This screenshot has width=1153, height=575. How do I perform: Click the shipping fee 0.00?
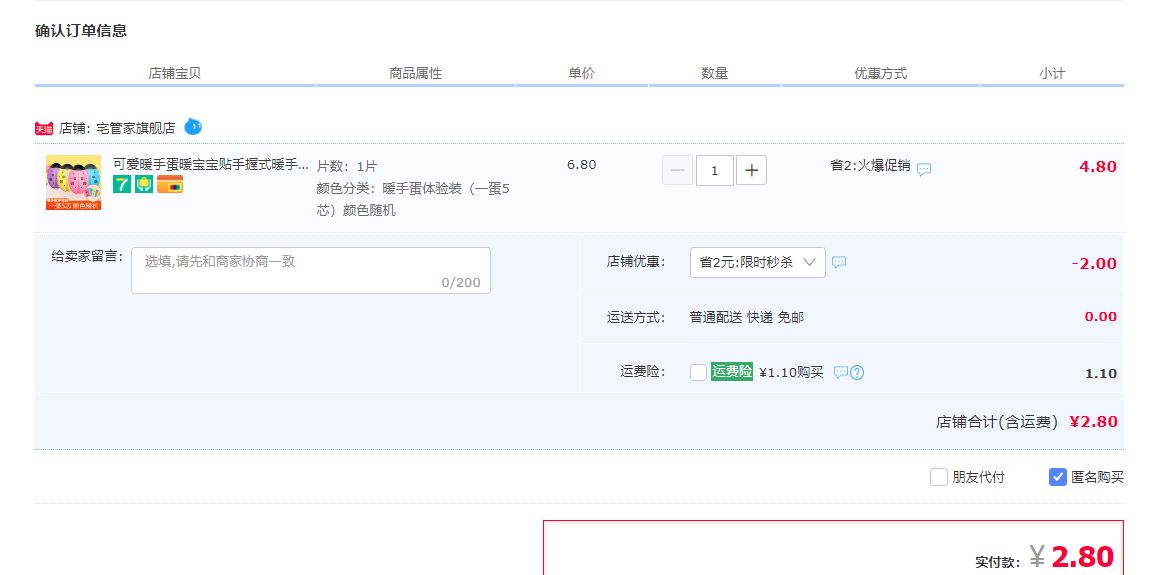[x=1101, y=317]
